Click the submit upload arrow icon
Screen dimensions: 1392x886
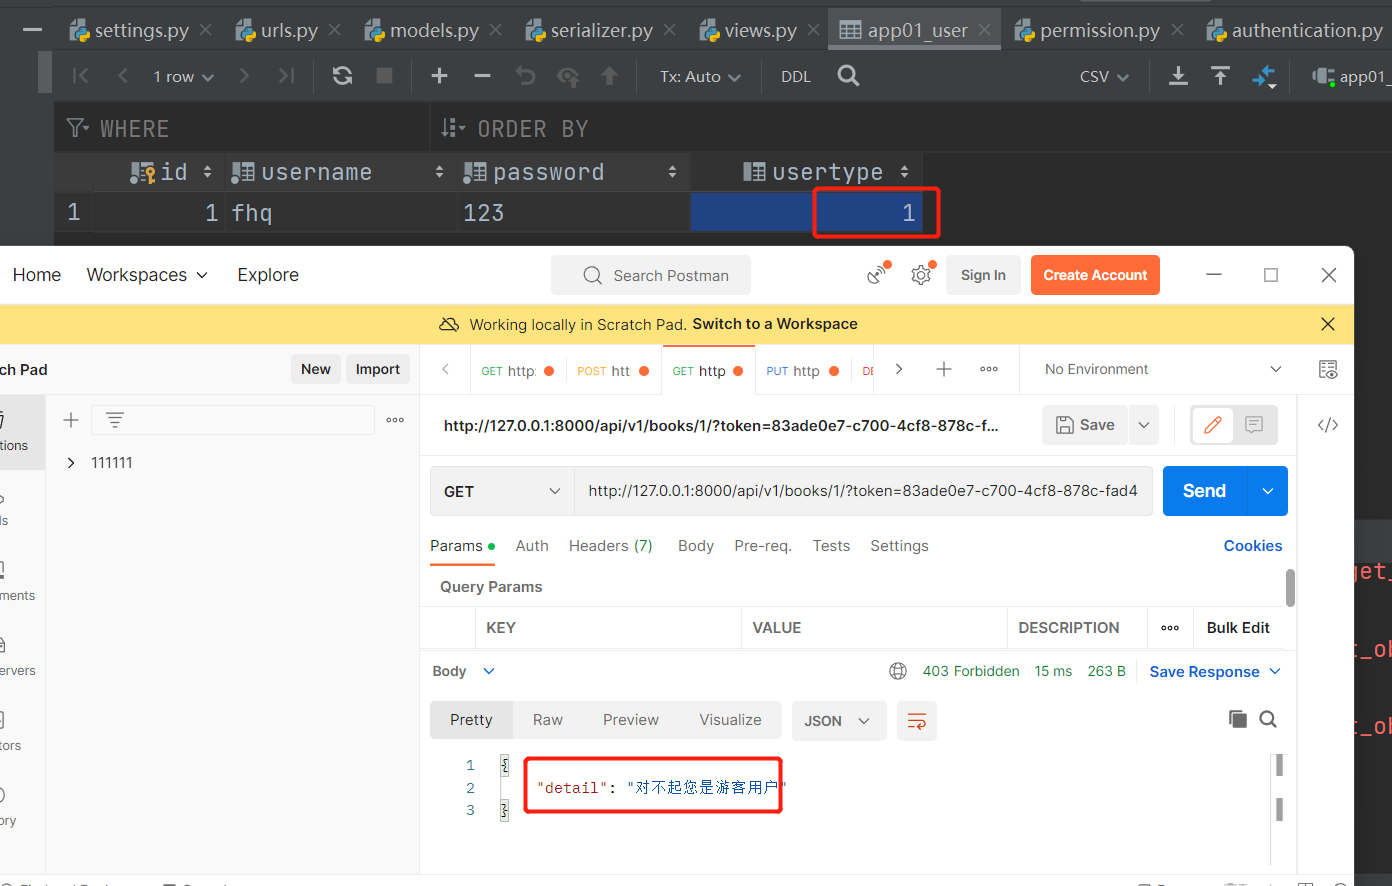609,76
